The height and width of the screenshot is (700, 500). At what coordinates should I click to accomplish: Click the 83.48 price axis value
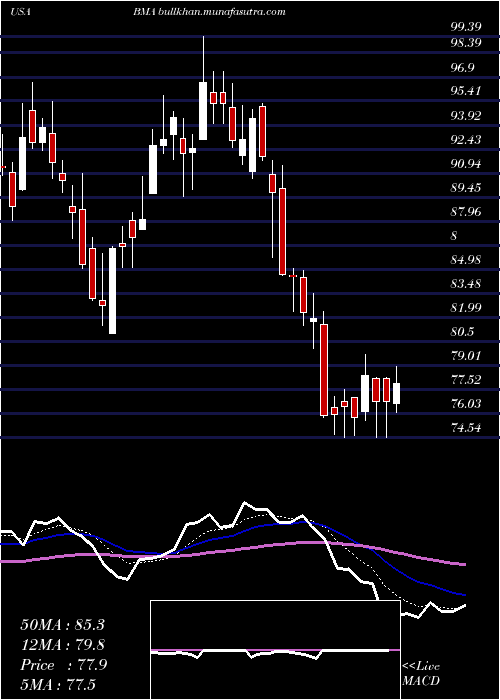tap(466, 284)
